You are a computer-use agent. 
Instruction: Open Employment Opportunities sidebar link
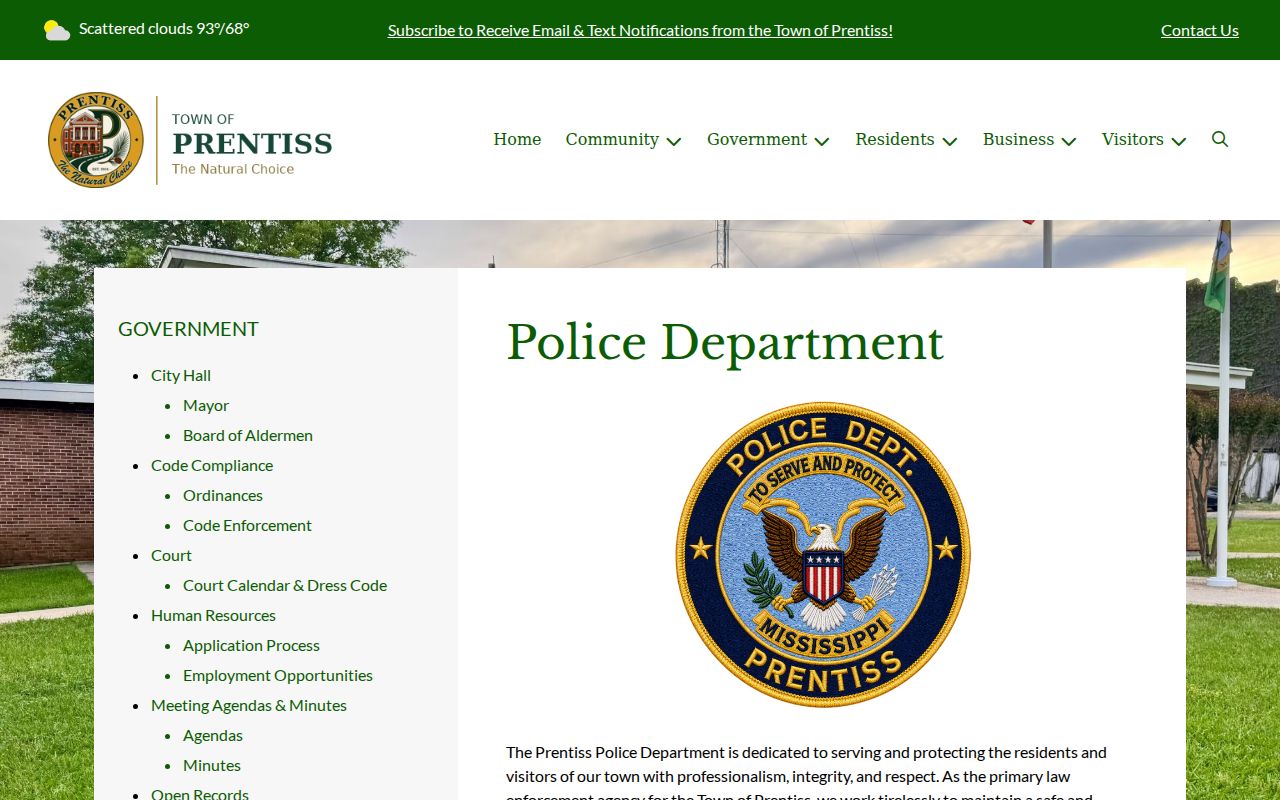(x=278, y=675)
